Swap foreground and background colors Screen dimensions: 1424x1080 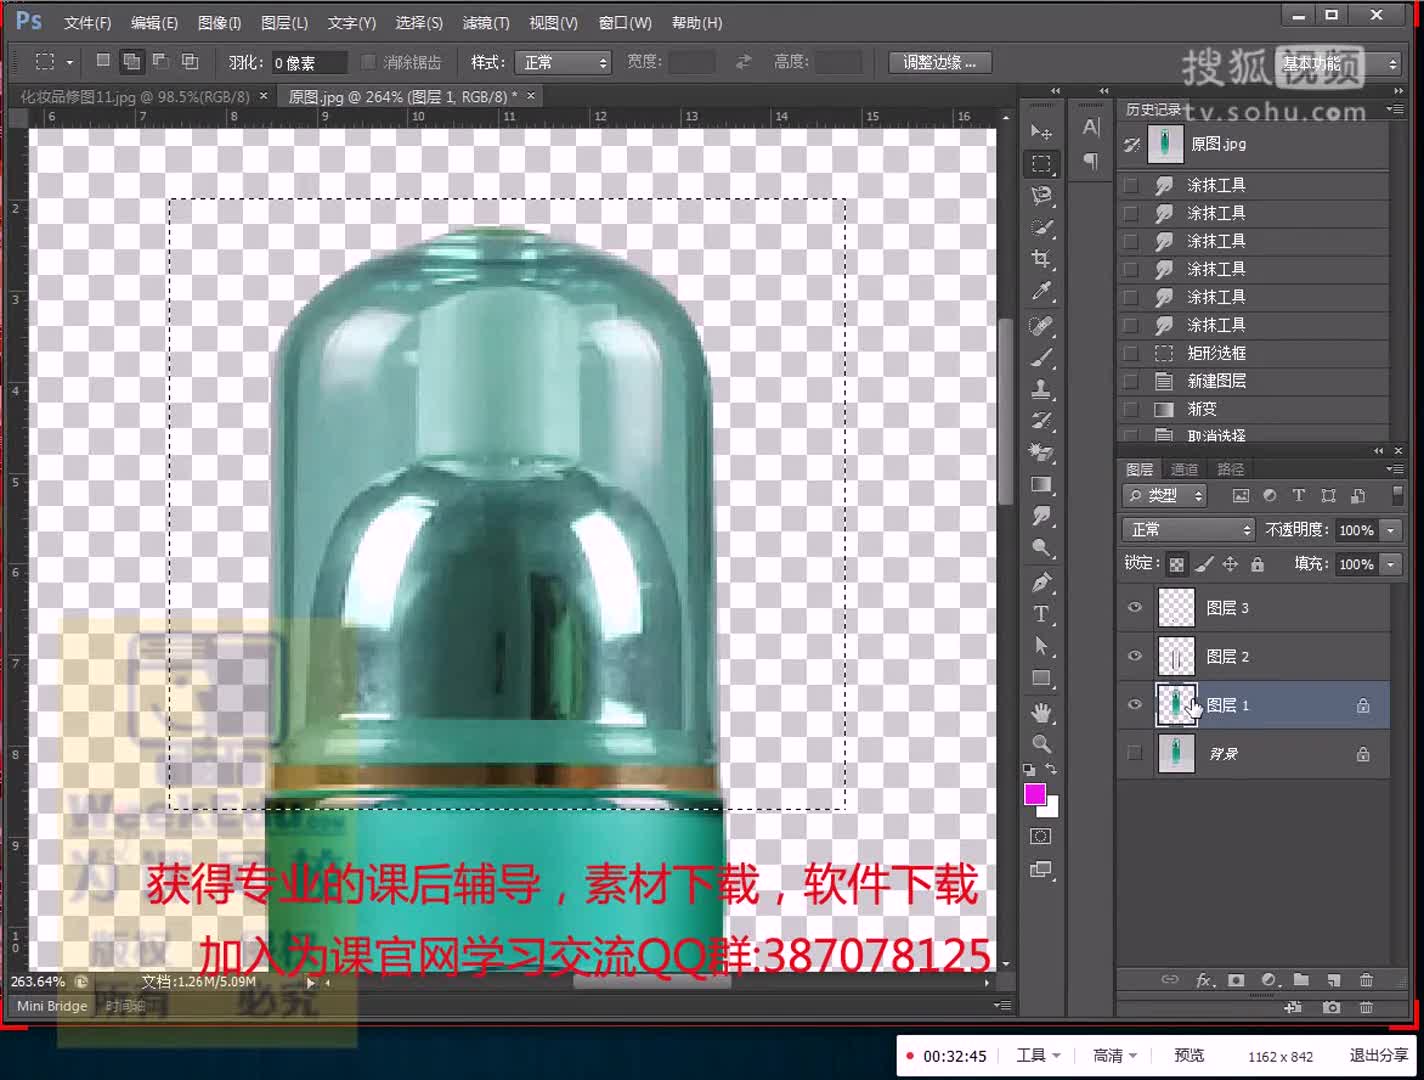click(1051, 769)
